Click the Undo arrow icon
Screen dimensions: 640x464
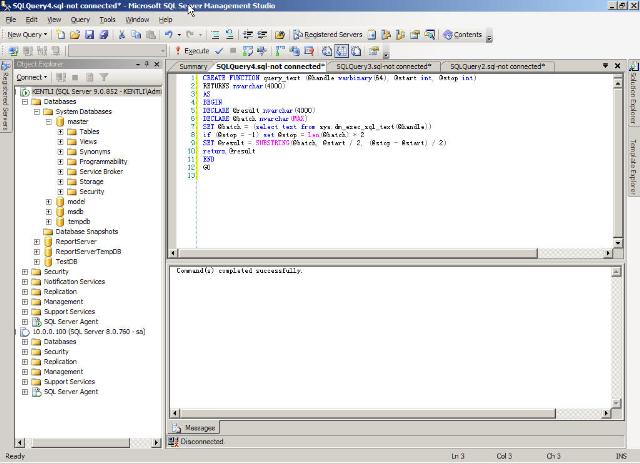click(168, 34)
